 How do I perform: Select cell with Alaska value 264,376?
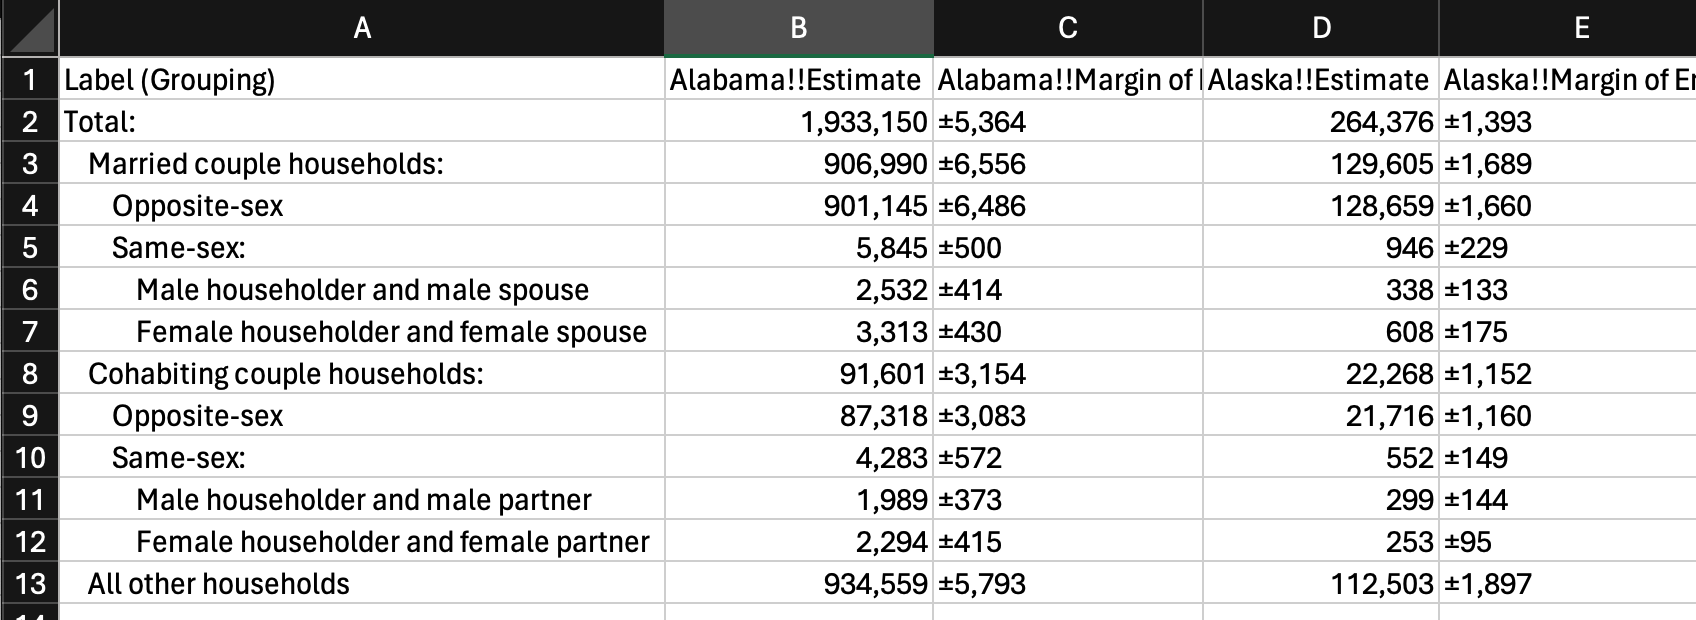(x=1321, y=121)
